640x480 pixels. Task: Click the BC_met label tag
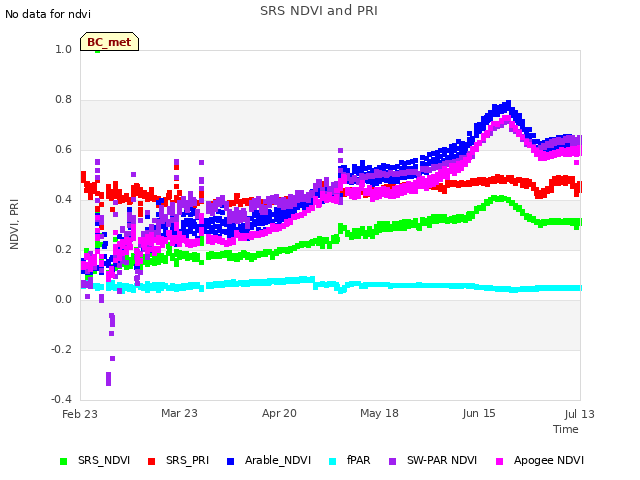109,42
